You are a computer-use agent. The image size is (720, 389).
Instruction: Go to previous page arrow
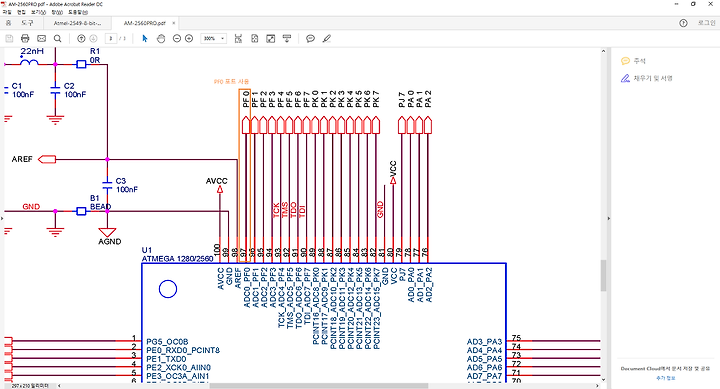tap(81, 39)
